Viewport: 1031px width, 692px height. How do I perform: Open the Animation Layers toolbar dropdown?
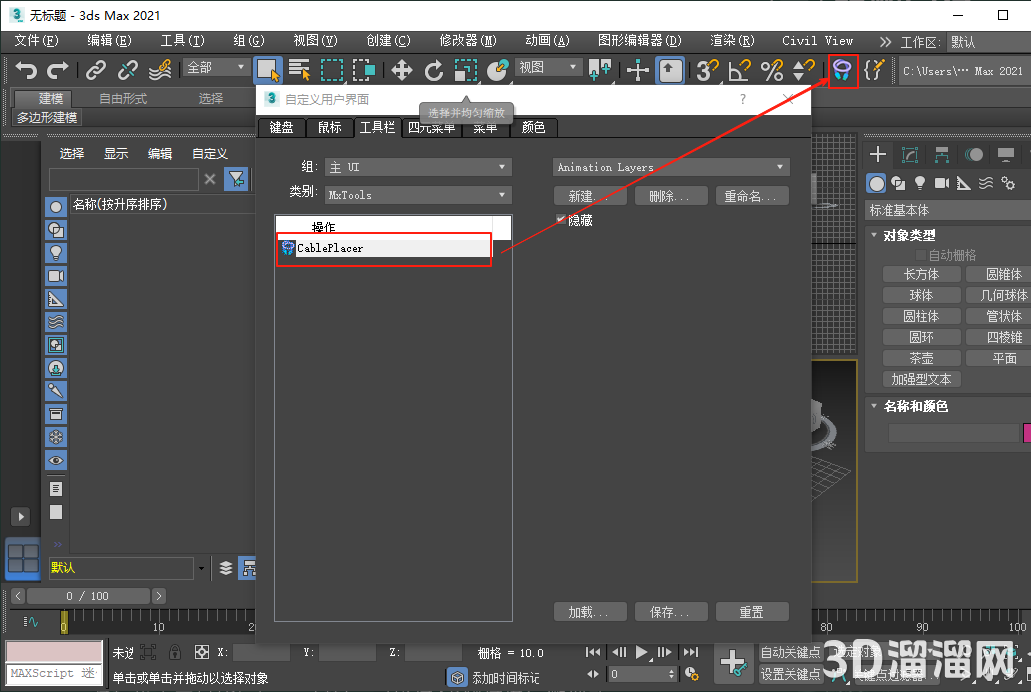[670, 166]
